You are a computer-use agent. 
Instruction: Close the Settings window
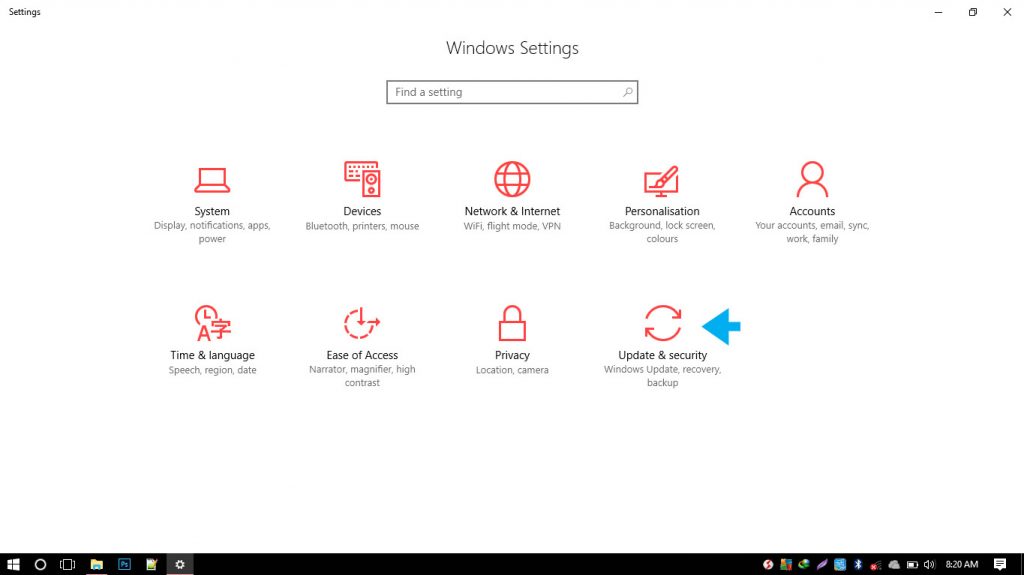(x=1007, y=12)
